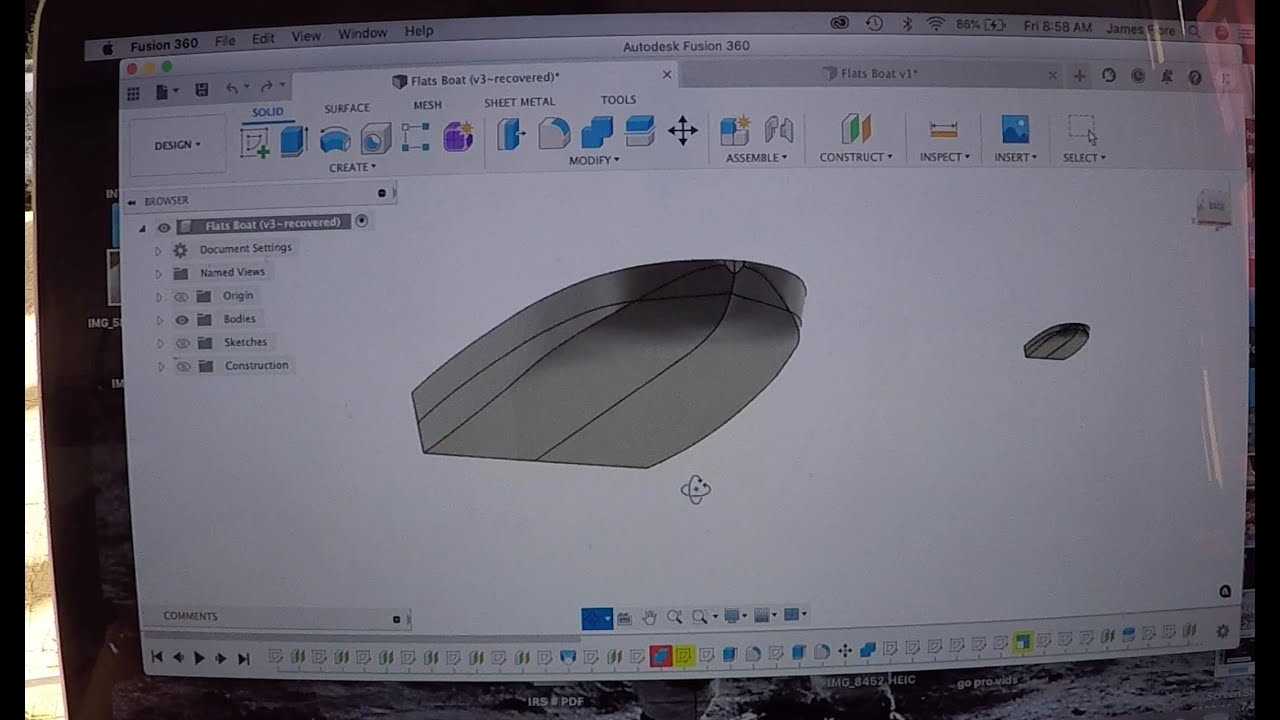Open the MODIFY dropdown menu
This screenshot has width=1280, height=720.
[594, 160]
